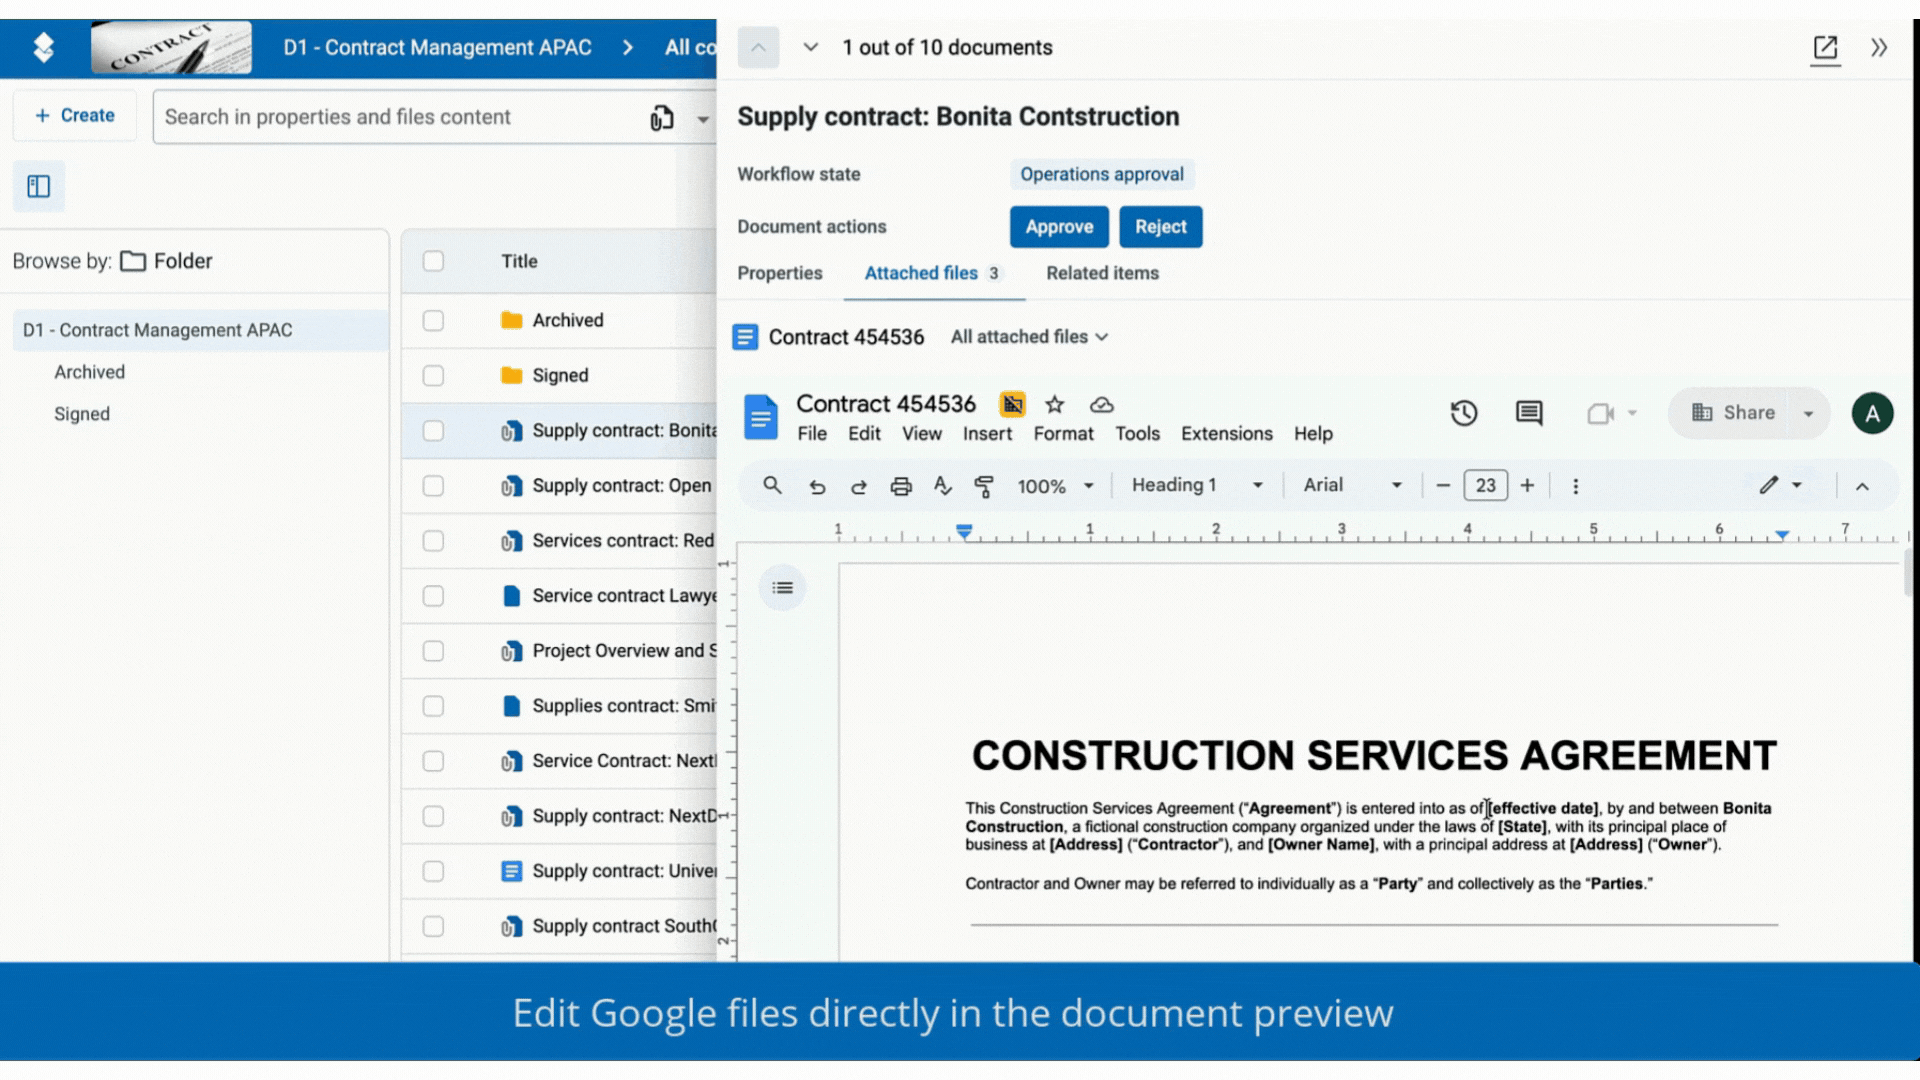Open the vault contract thumbnail image

pyautogui.click(x=171, y=47)
